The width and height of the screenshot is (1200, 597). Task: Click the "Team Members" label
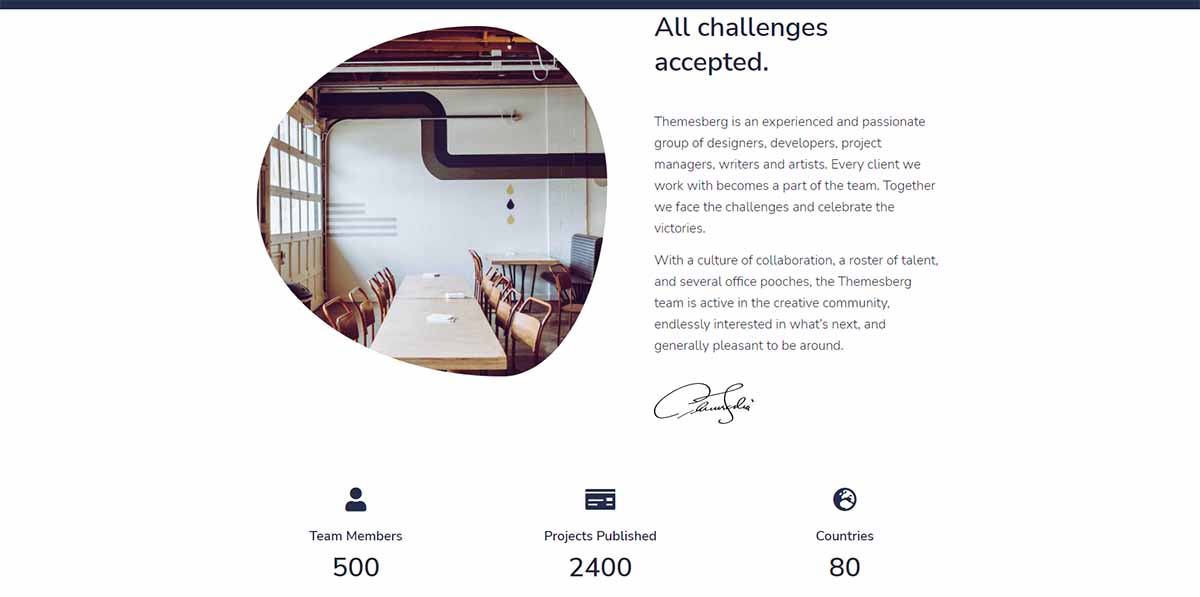click(355, 536)
